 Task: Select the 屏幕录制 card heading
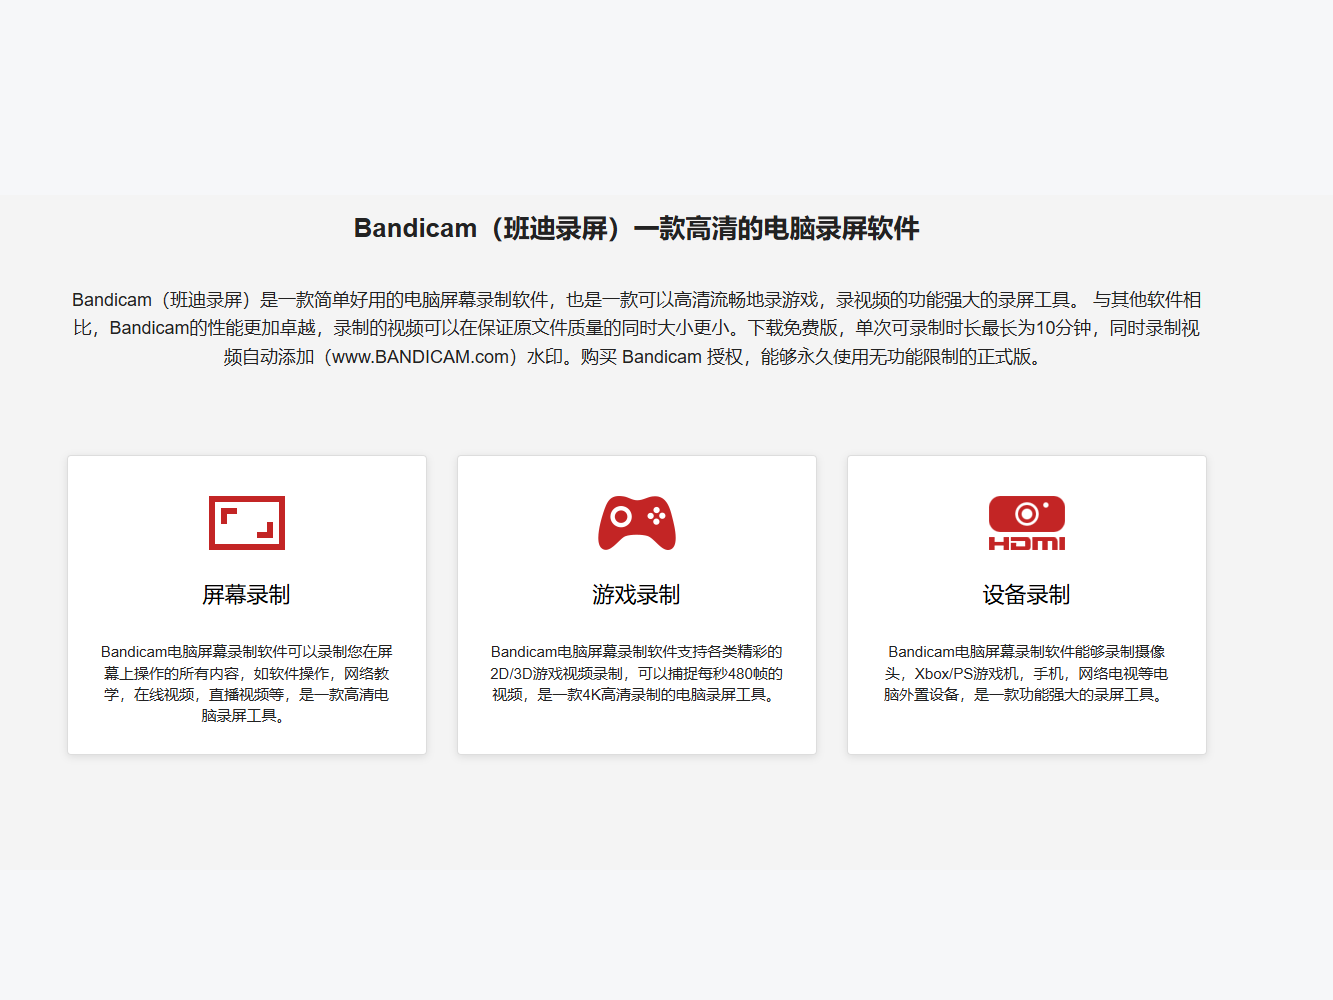click(247, 595)
